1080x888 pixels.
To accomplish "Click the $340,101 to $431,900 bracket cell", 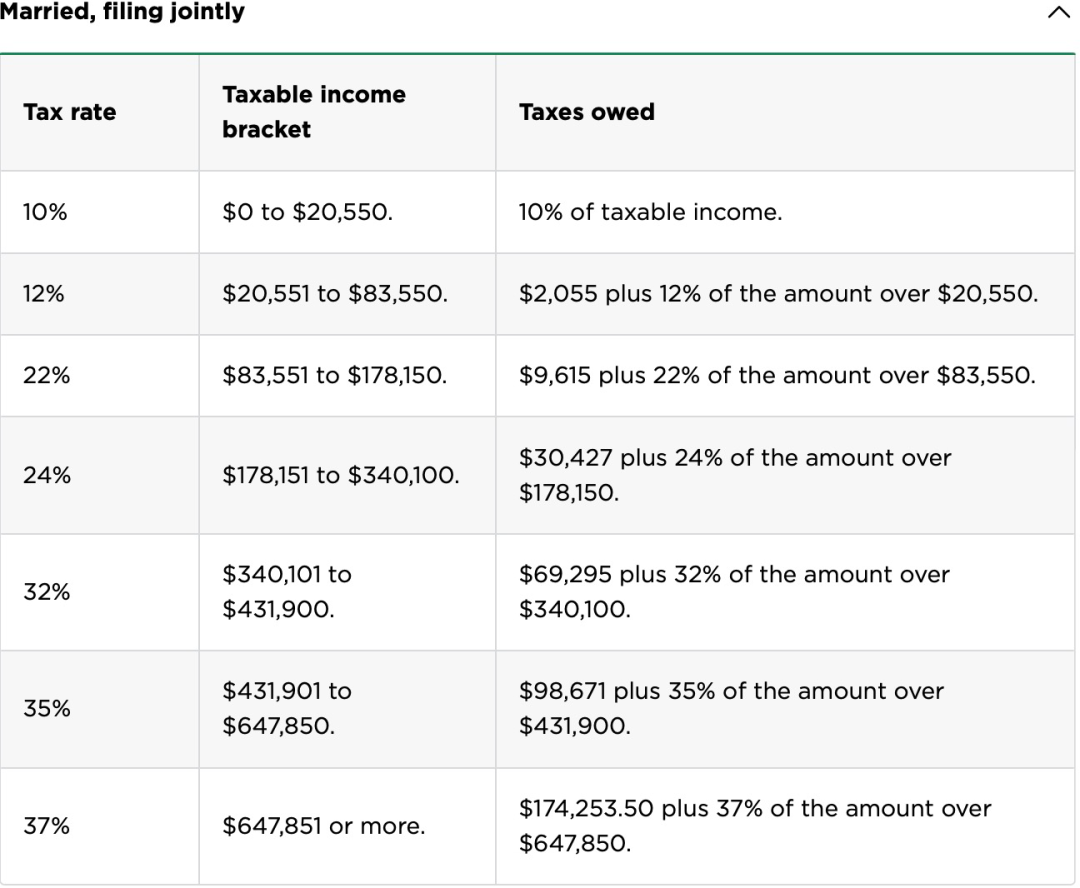I will pyautogui.click(x=287, y=592).
